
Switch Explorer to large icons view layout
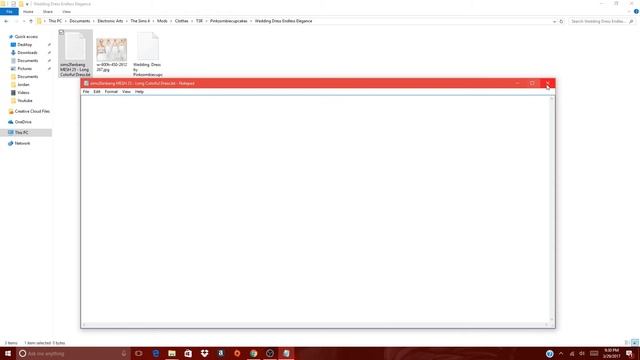(x=635, y=343)
